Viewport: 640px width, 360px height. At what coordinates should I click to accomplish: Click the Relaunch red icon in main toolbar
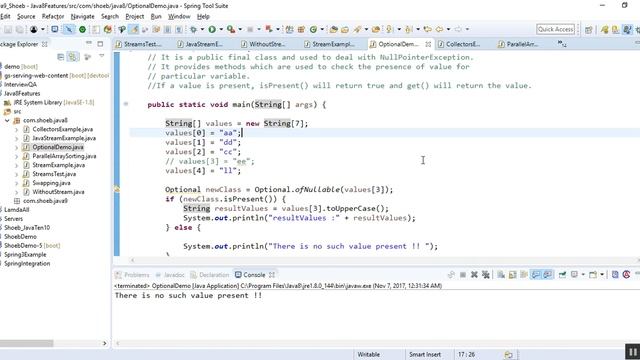pyautogui.click(x=269, y=29)
